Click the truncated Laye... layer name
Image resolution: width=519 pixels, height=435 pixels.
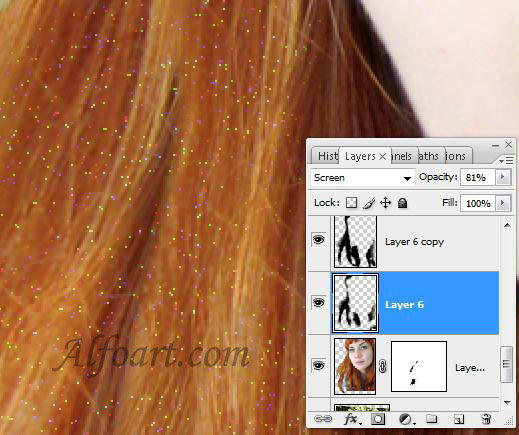[470, 368]
